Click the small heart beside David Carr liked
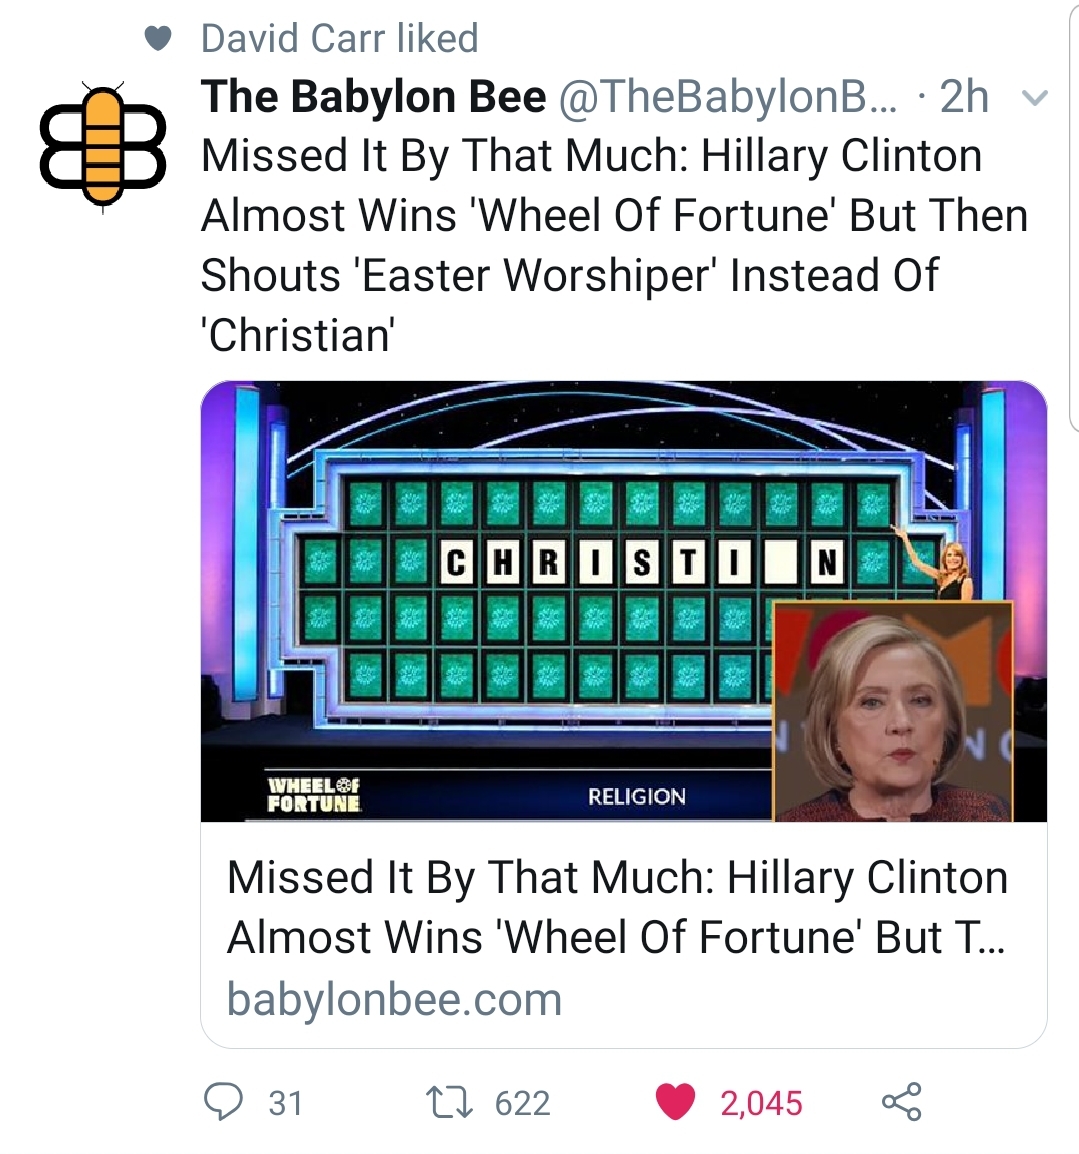 click(158, 38)
